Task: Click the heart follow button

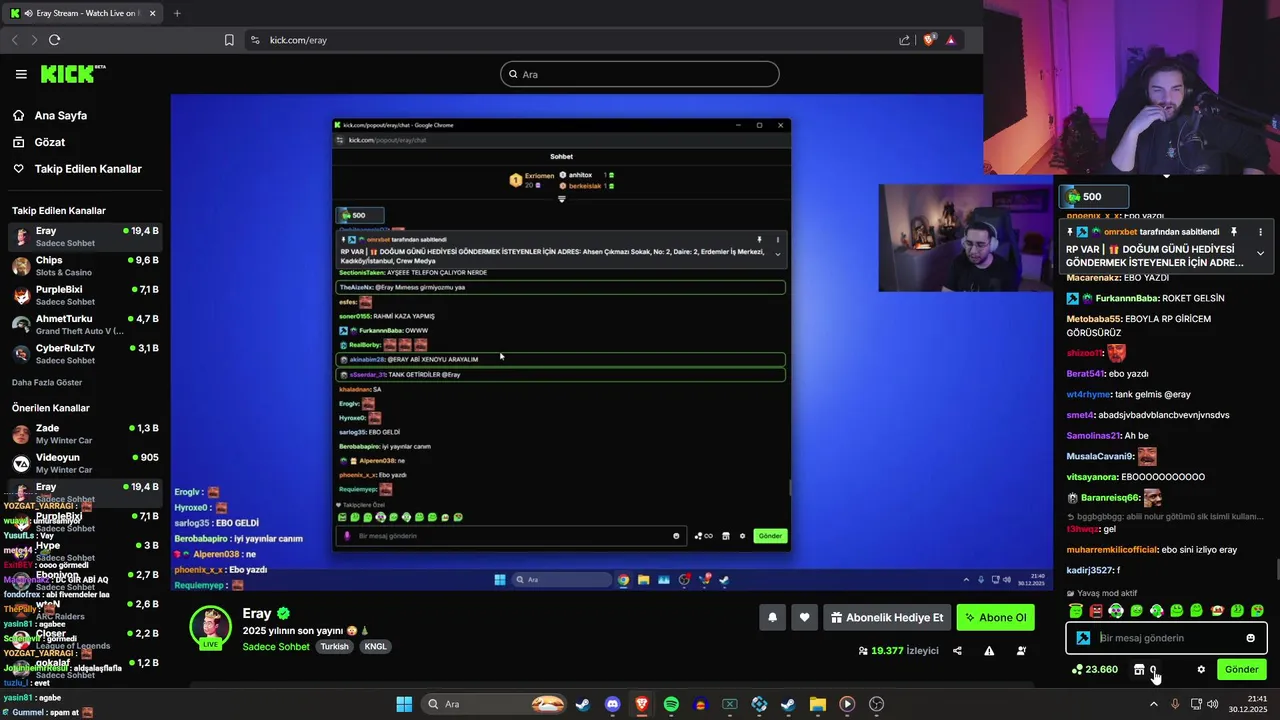Action: [x=804, y=618]
